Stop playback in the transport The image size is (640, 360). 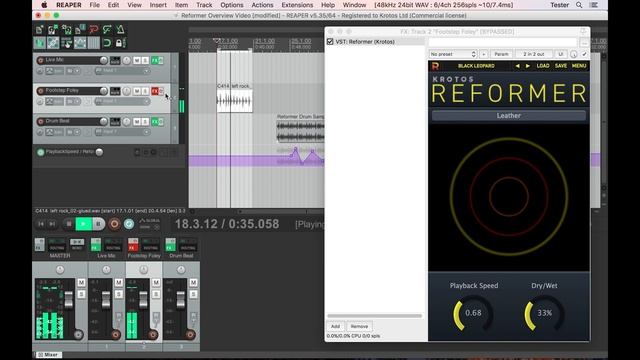[x=69, y=224]
